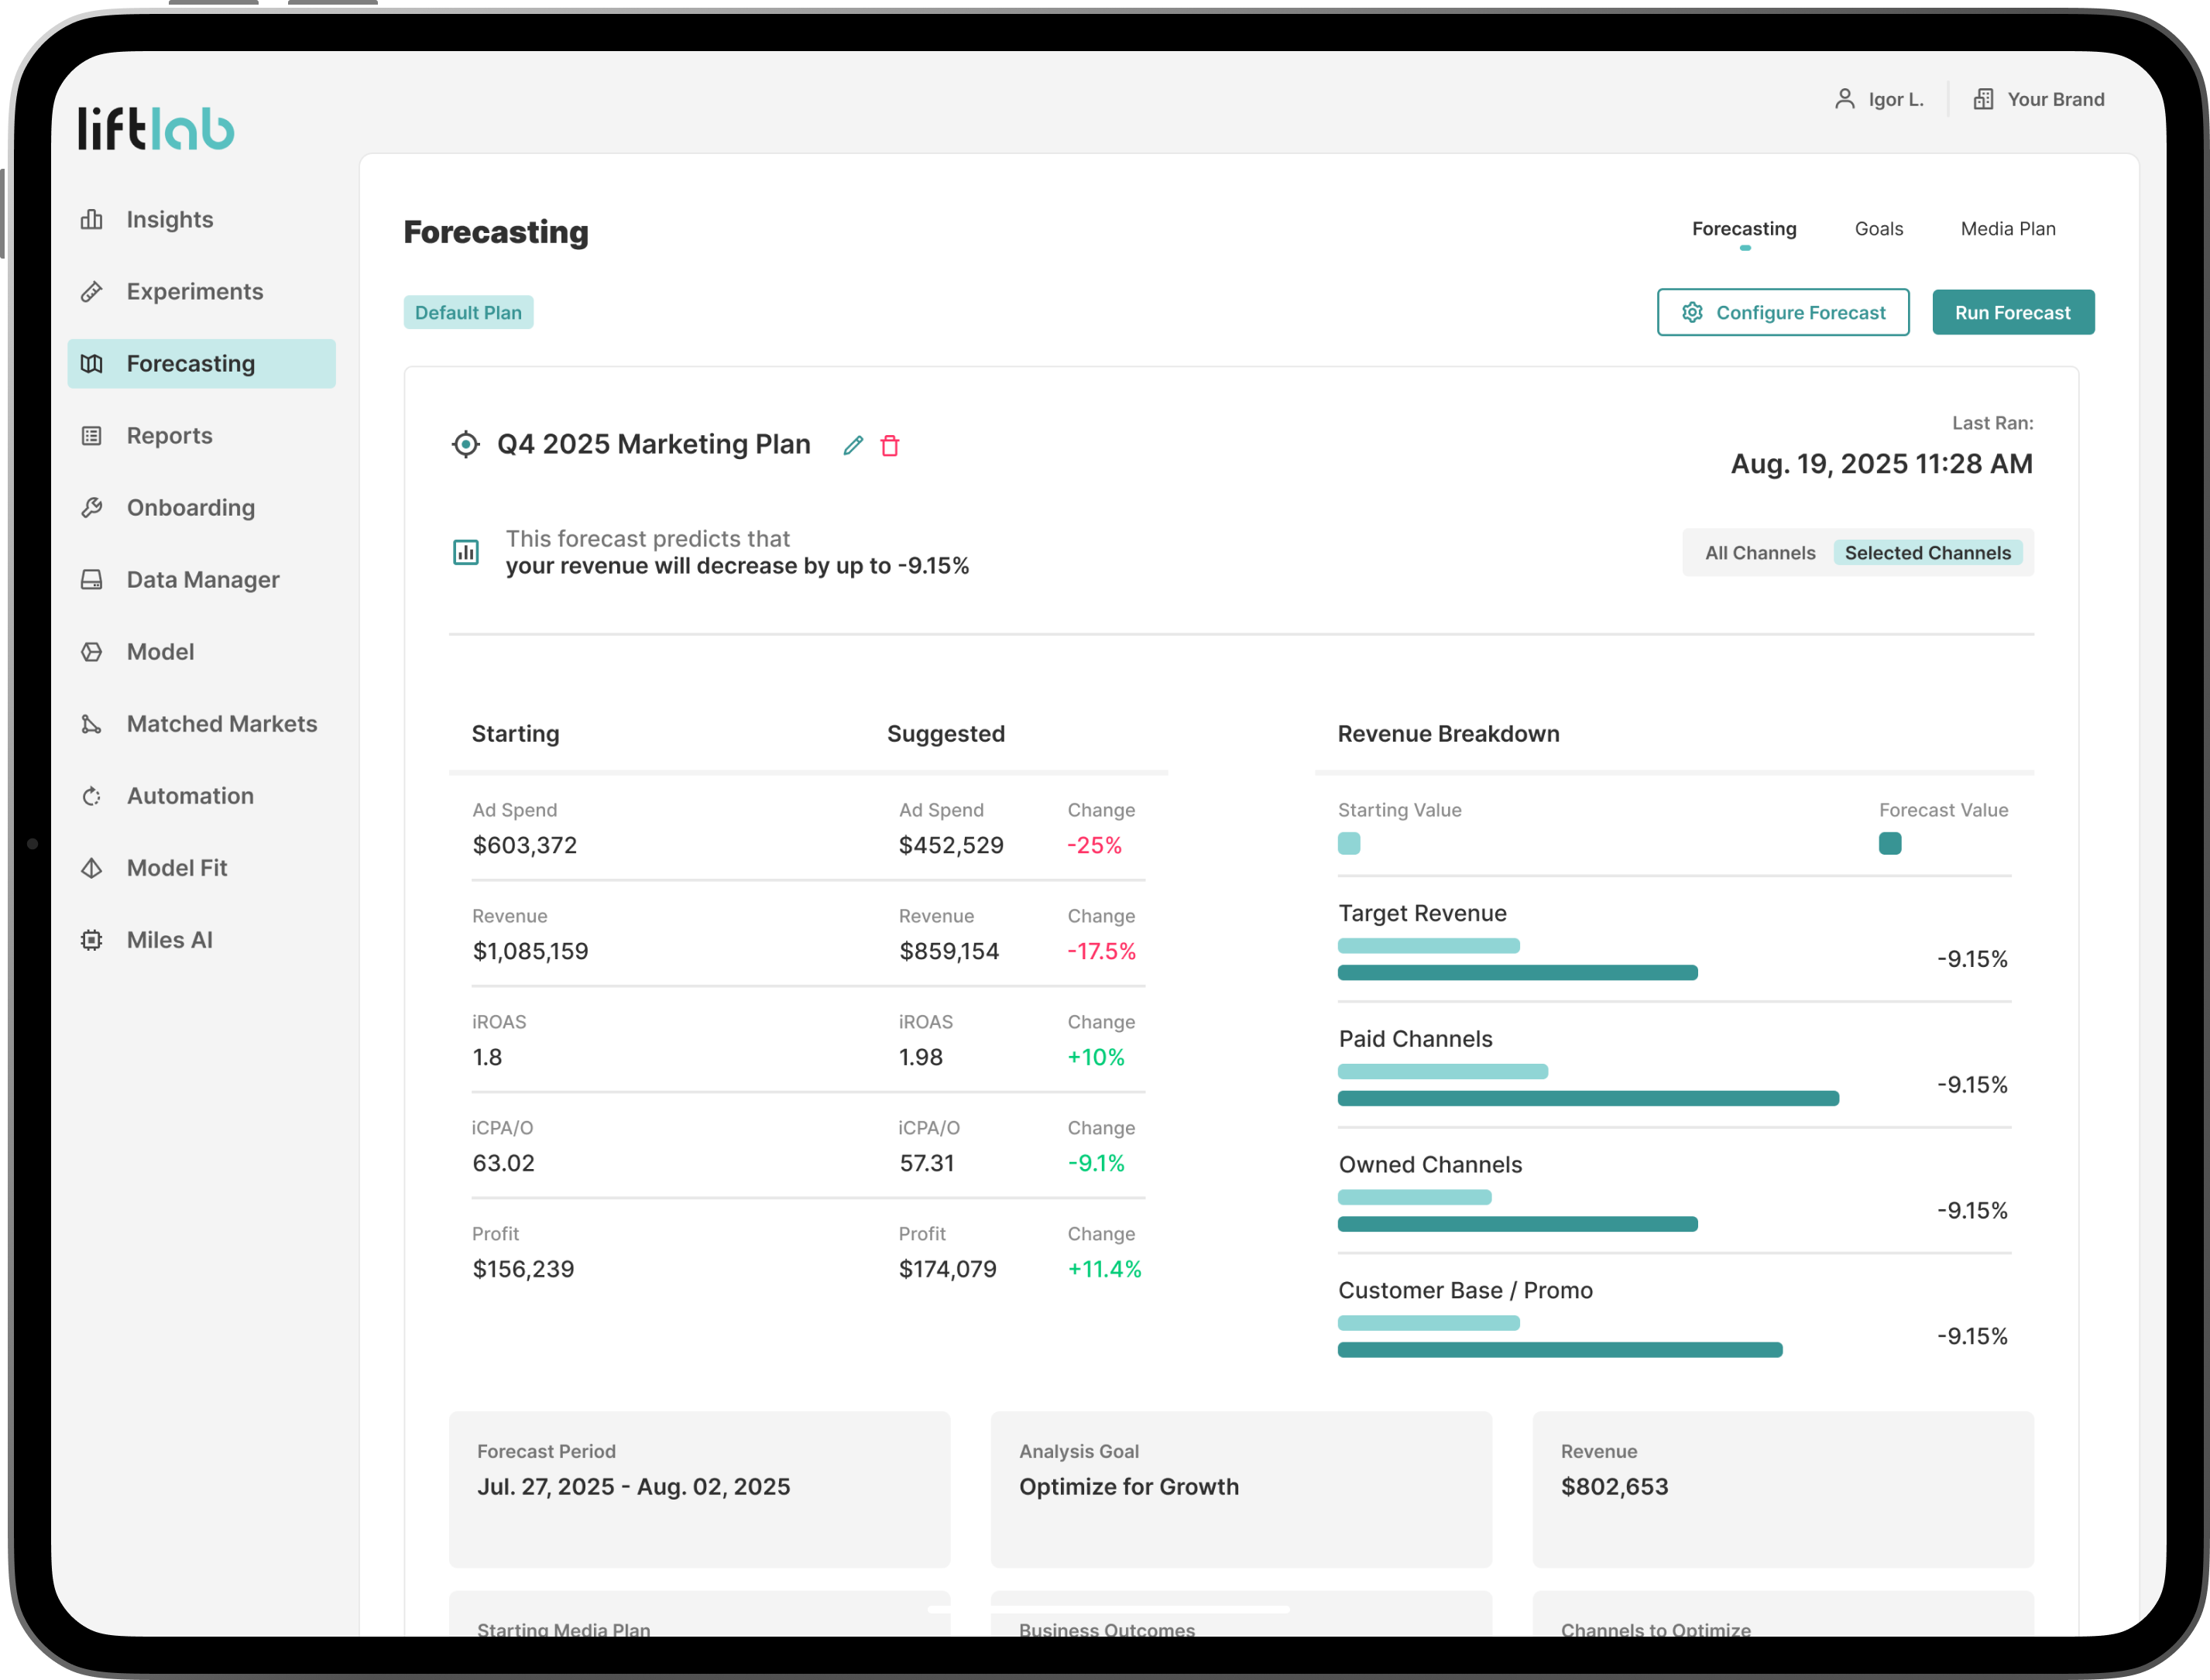Click the Automation cycle icon
2210x1680 pixels.
(92, 796)
